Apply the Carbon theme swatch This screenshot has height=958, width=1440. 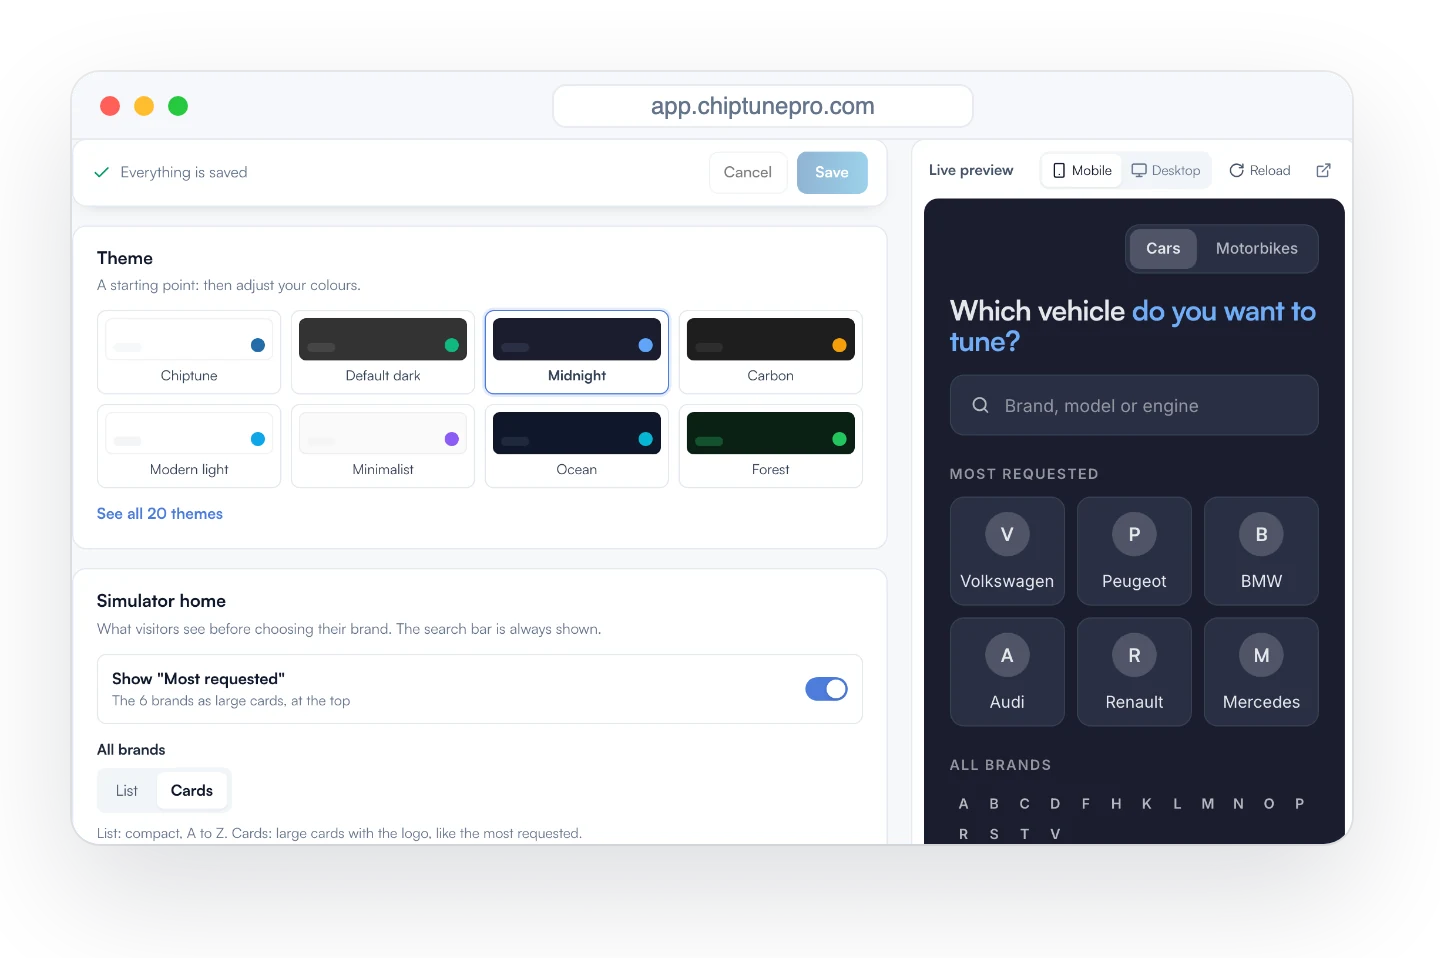(771, 352)
